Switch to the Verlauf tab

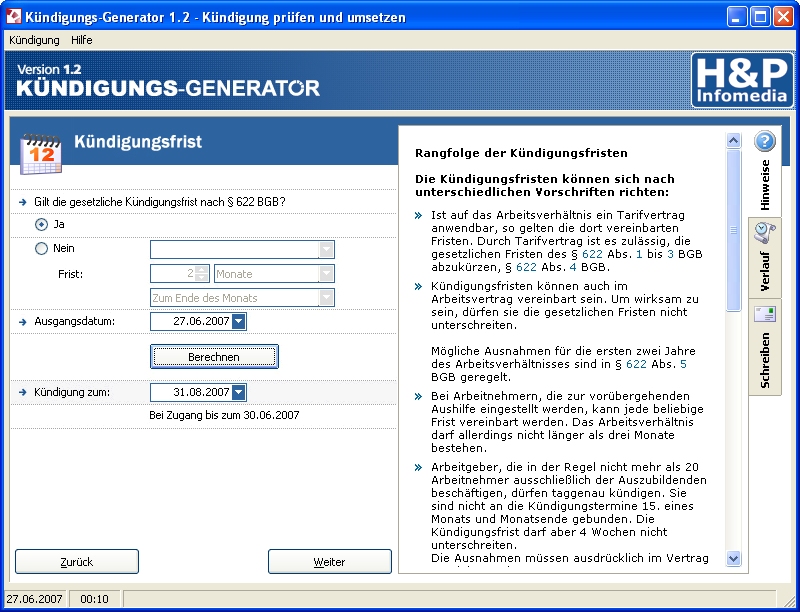(765, 258)
